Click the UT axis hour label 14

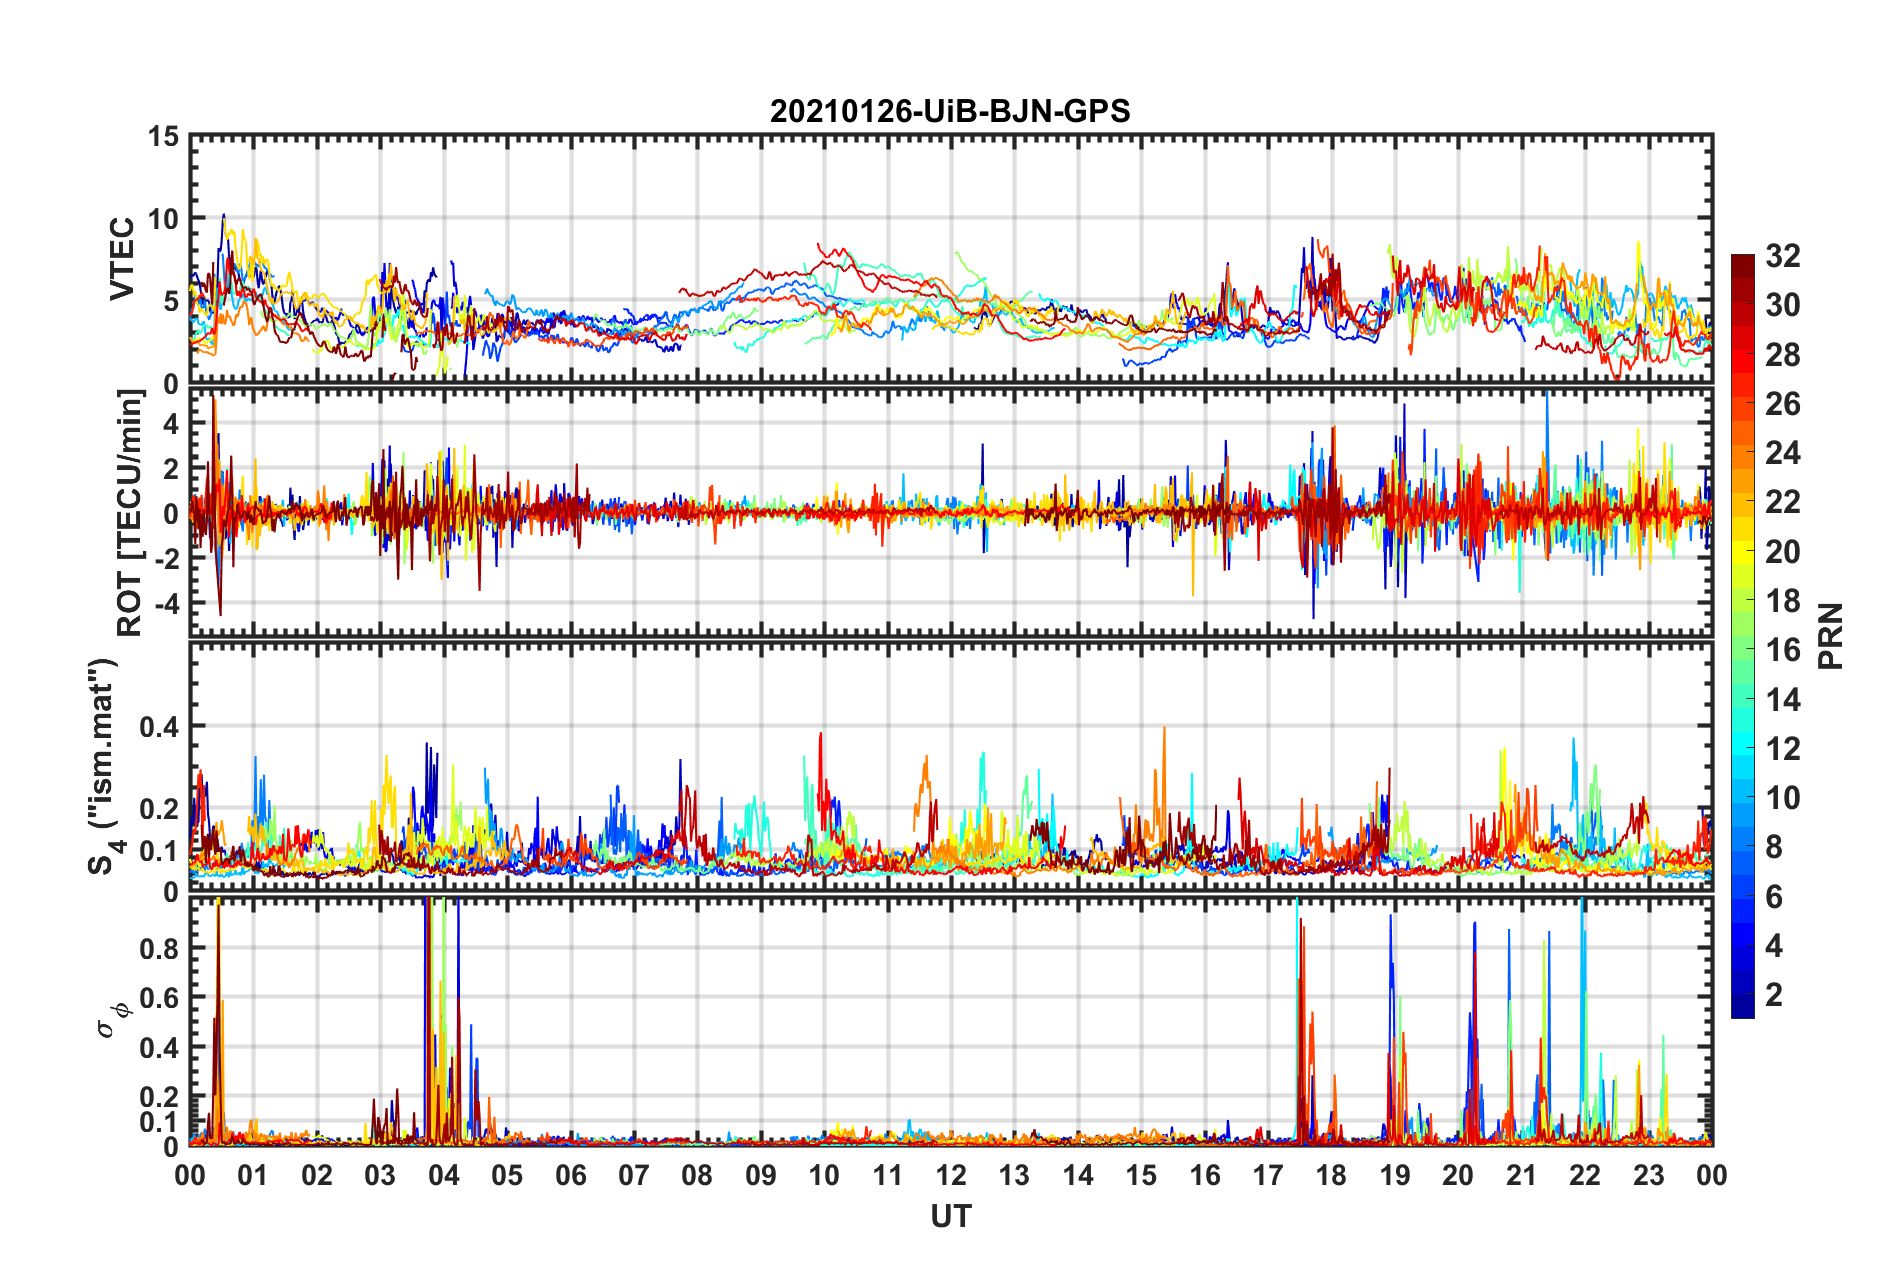pyautogui.click(x=1078, y=1175)
